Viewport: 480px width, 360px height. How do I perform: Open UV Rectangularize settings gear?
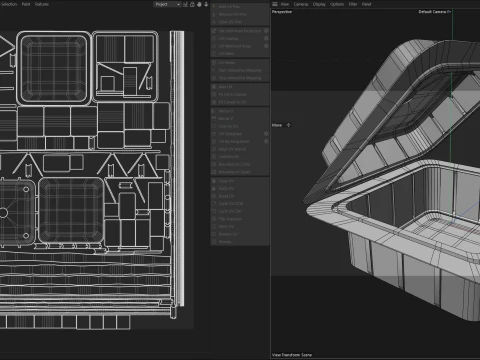(x=266, y=141)
